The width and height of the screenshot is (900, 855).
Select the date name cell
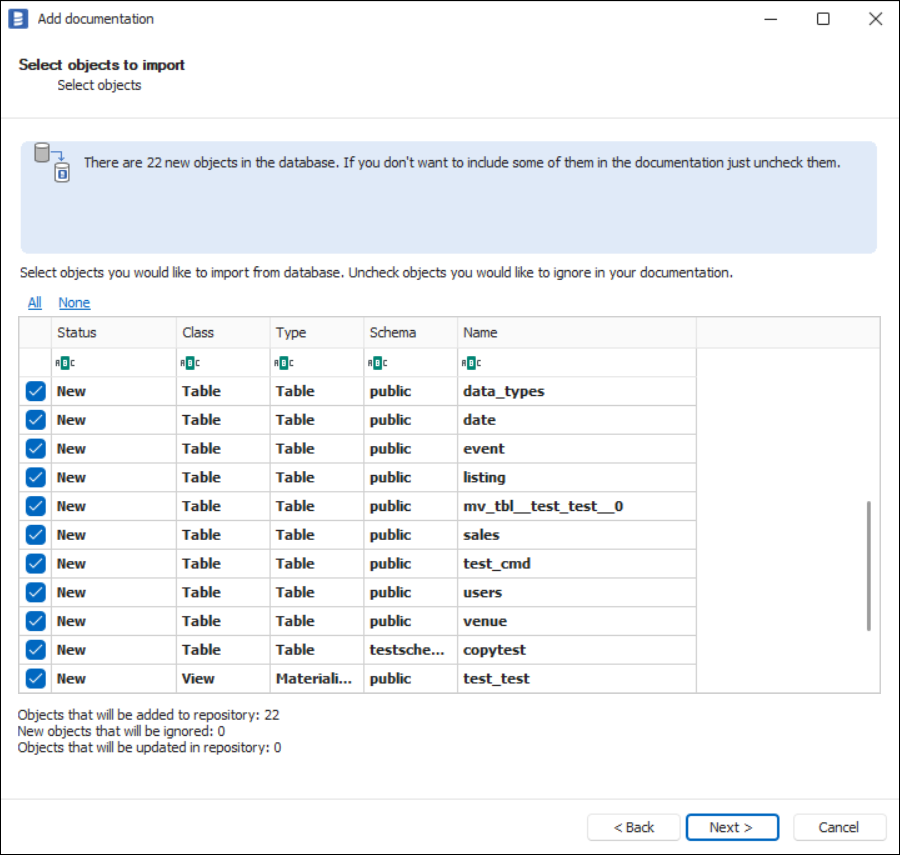tap(577, 420)
